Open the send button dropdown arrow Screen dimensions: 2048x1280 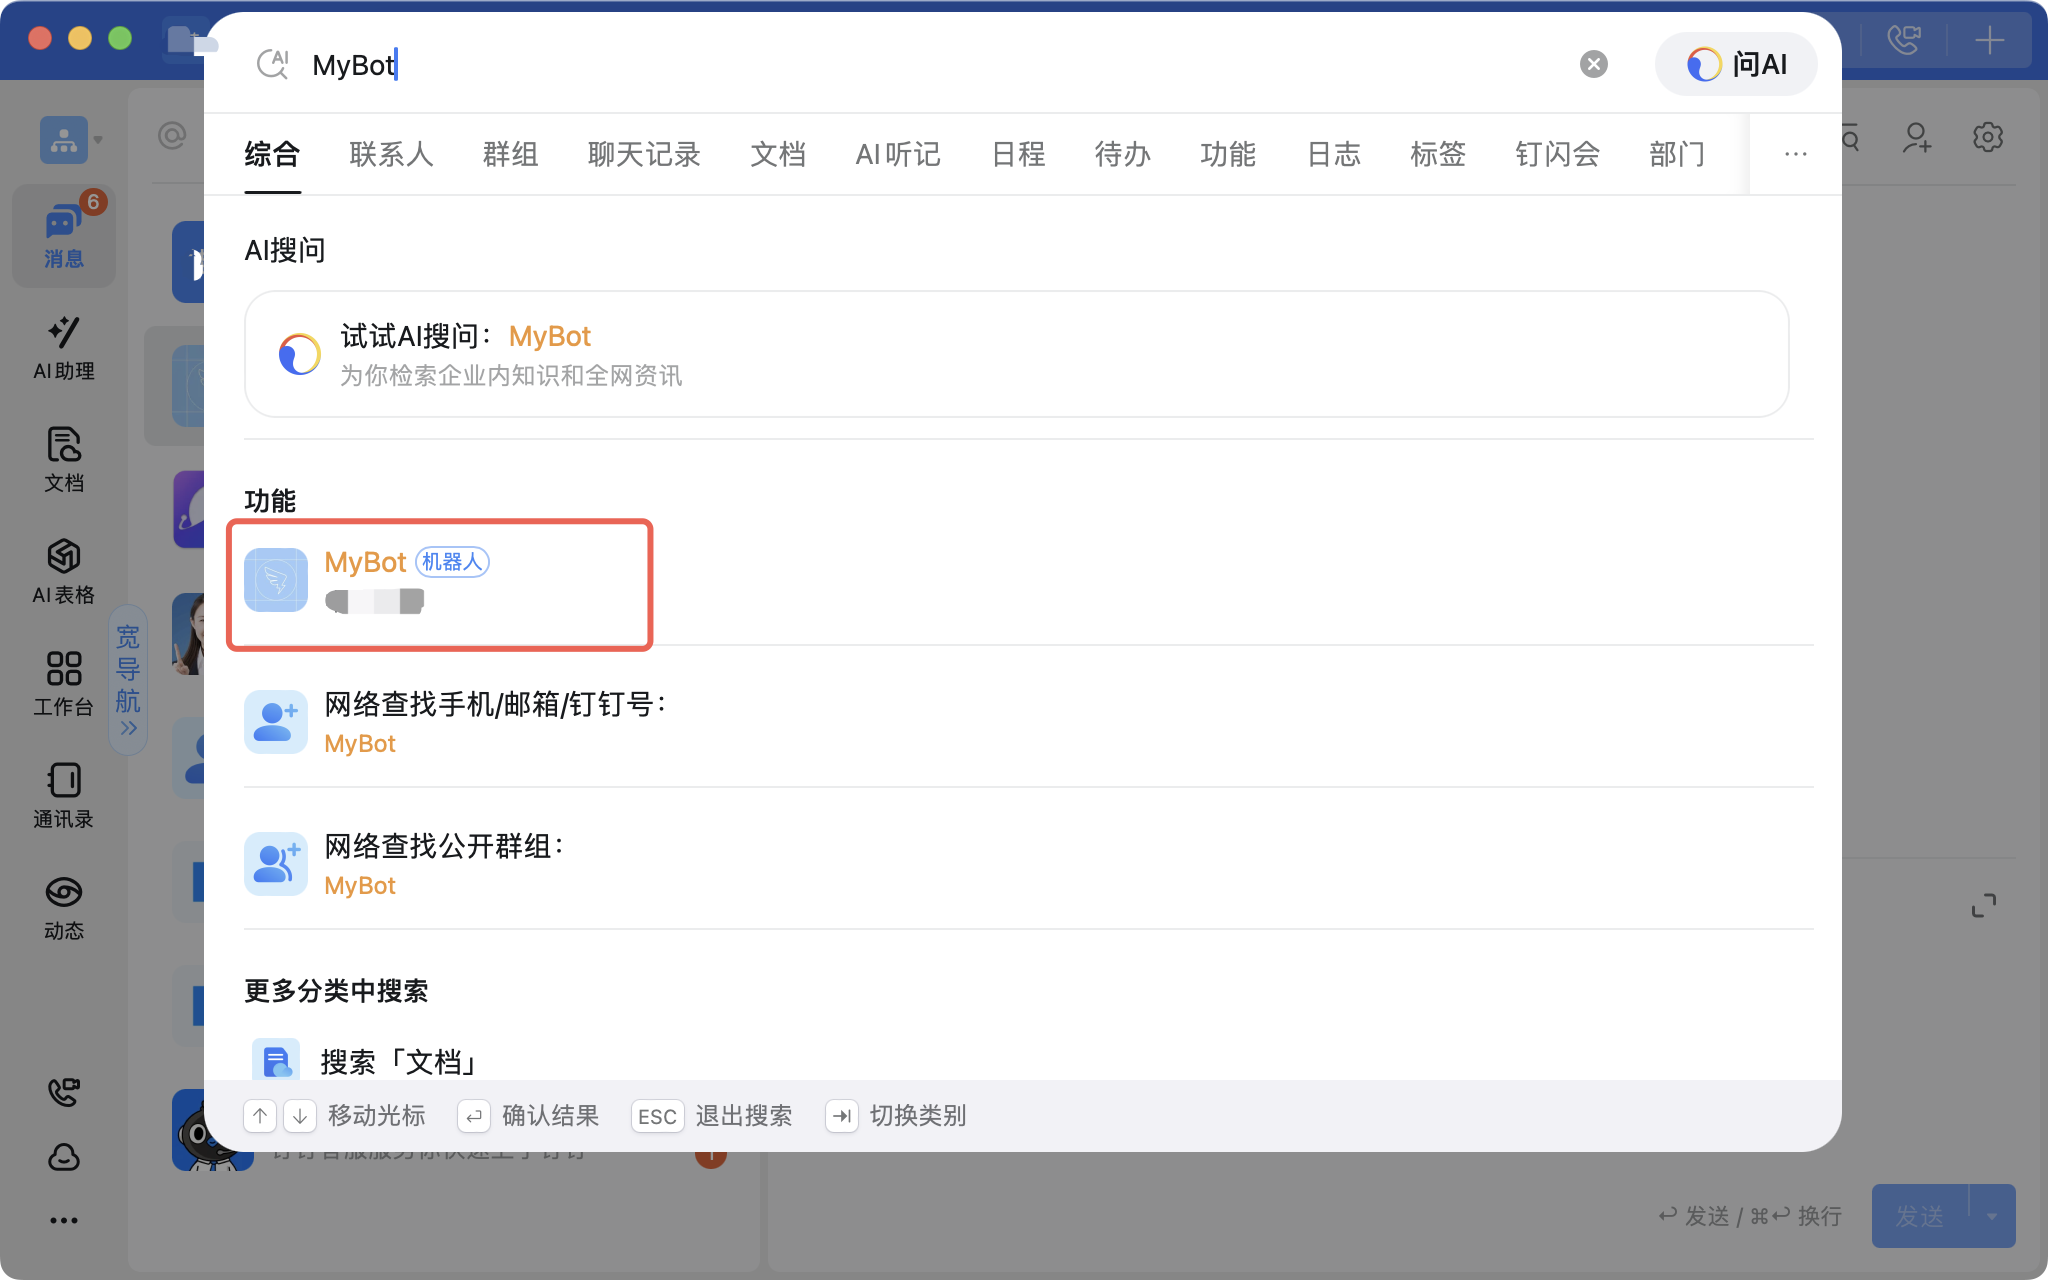point(1992,1216)
